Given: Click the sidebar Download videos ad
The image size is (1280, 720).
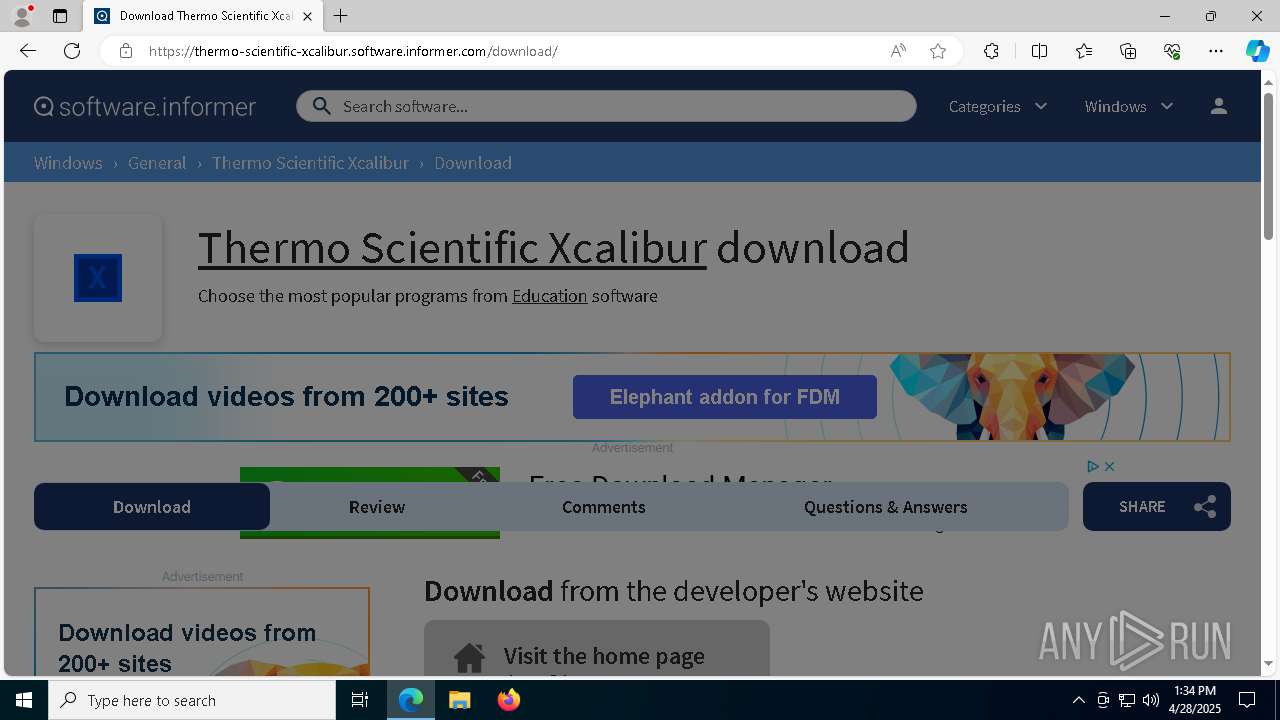Looking at the screenshot, I should pos(202,632).
